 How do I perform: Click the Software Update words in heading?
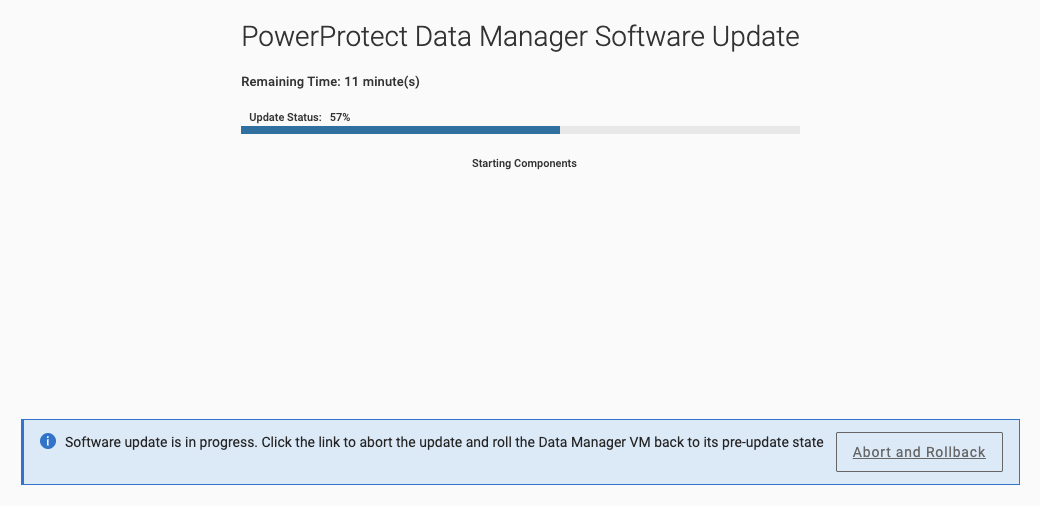pos(696,36)
